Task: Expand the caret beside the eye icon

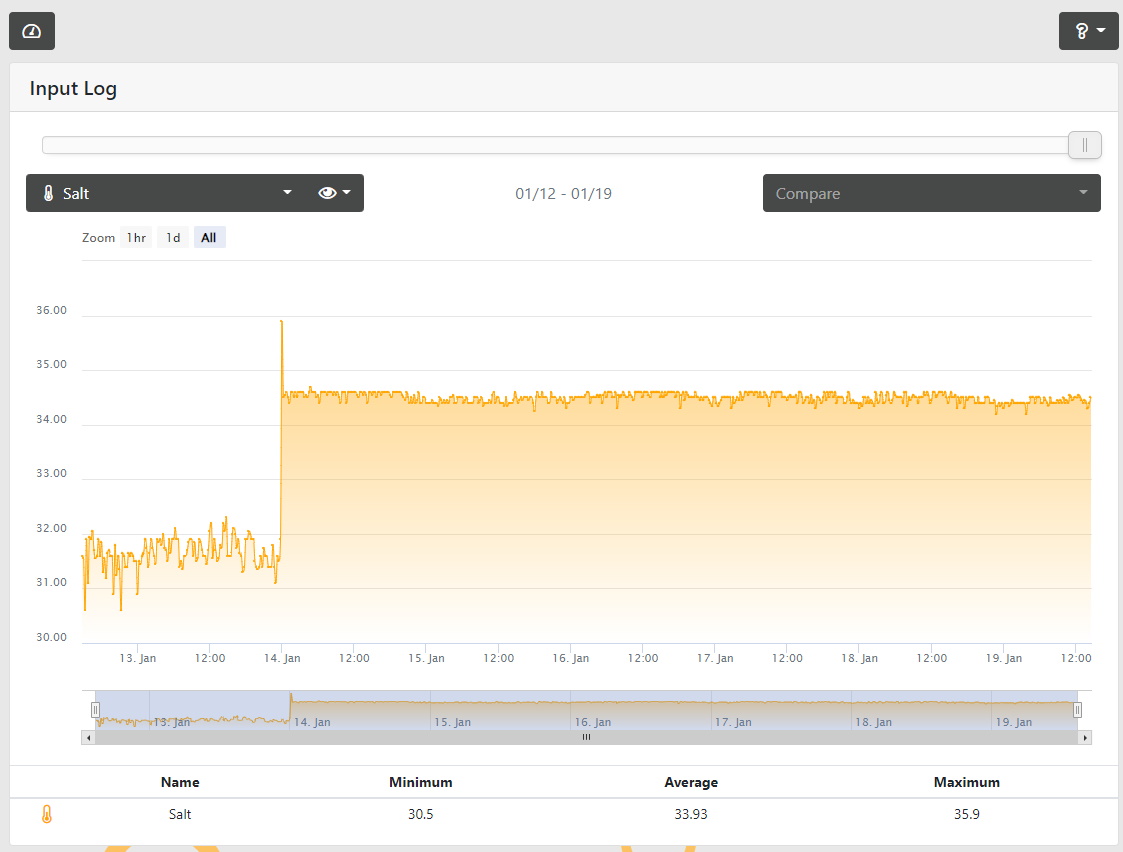Action: 347,193
